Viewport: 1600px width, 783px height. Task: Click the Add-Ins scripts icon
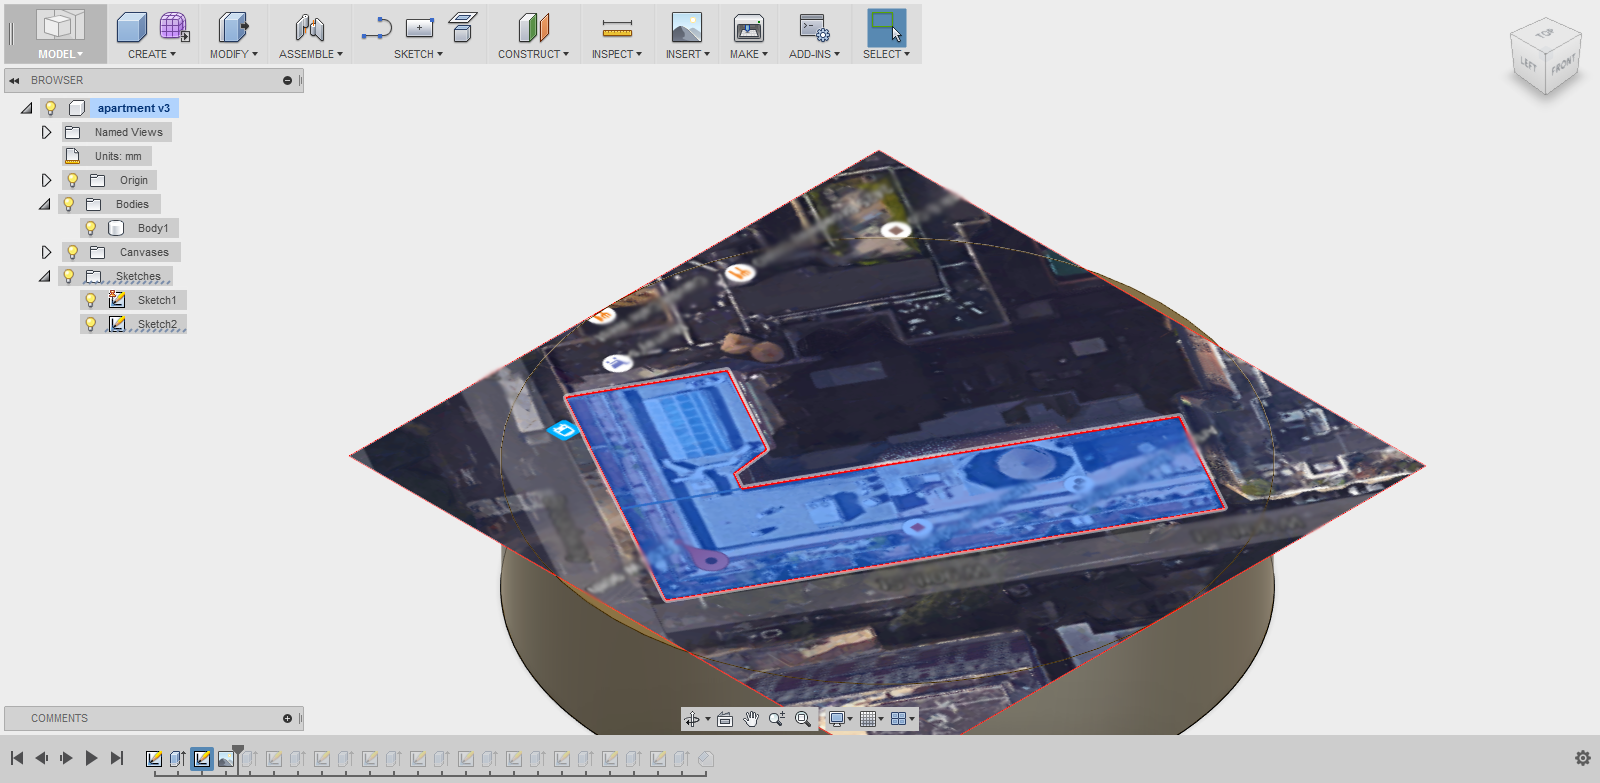(814, 27)
